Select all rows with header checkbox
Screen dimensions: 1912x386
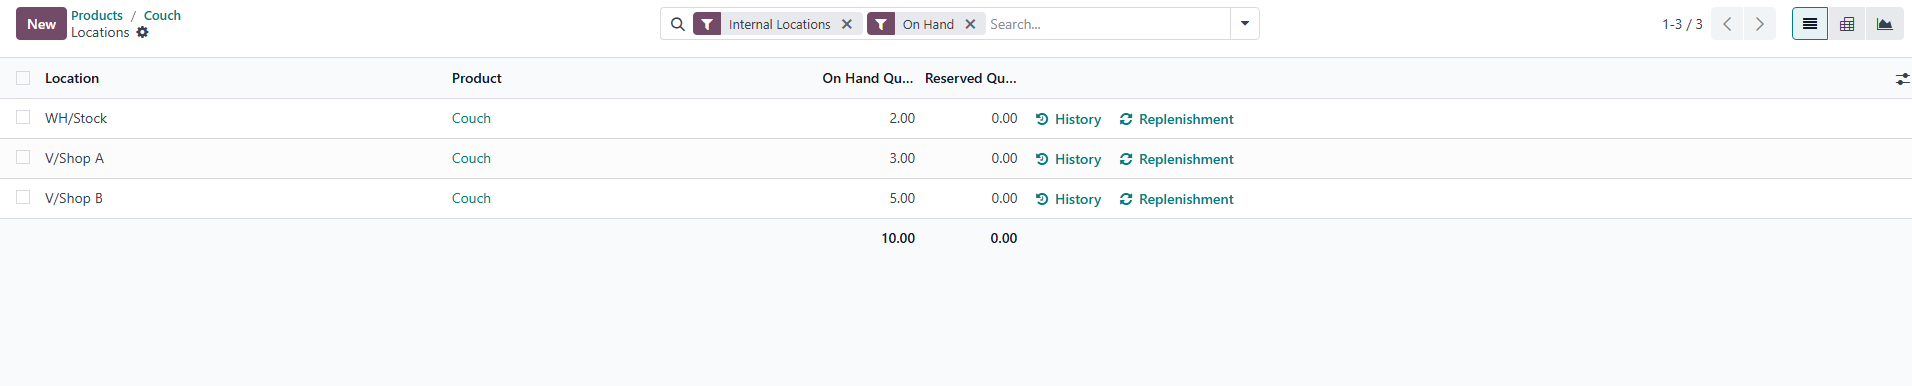pyautogui.click(x=23, y=77)
